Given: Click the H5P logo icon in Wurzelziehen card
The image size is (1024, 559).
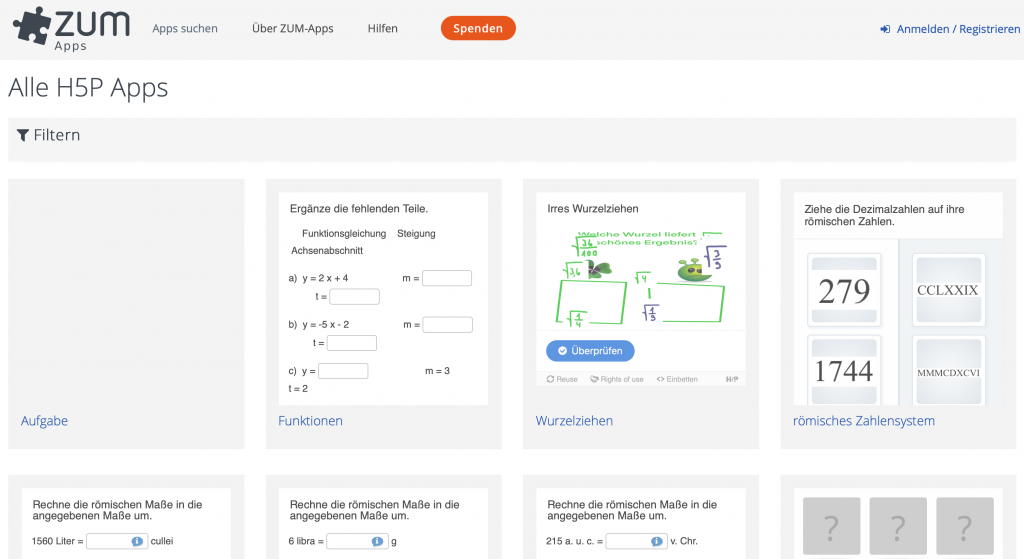Looking at the screenshot, I should click(731, 379).
